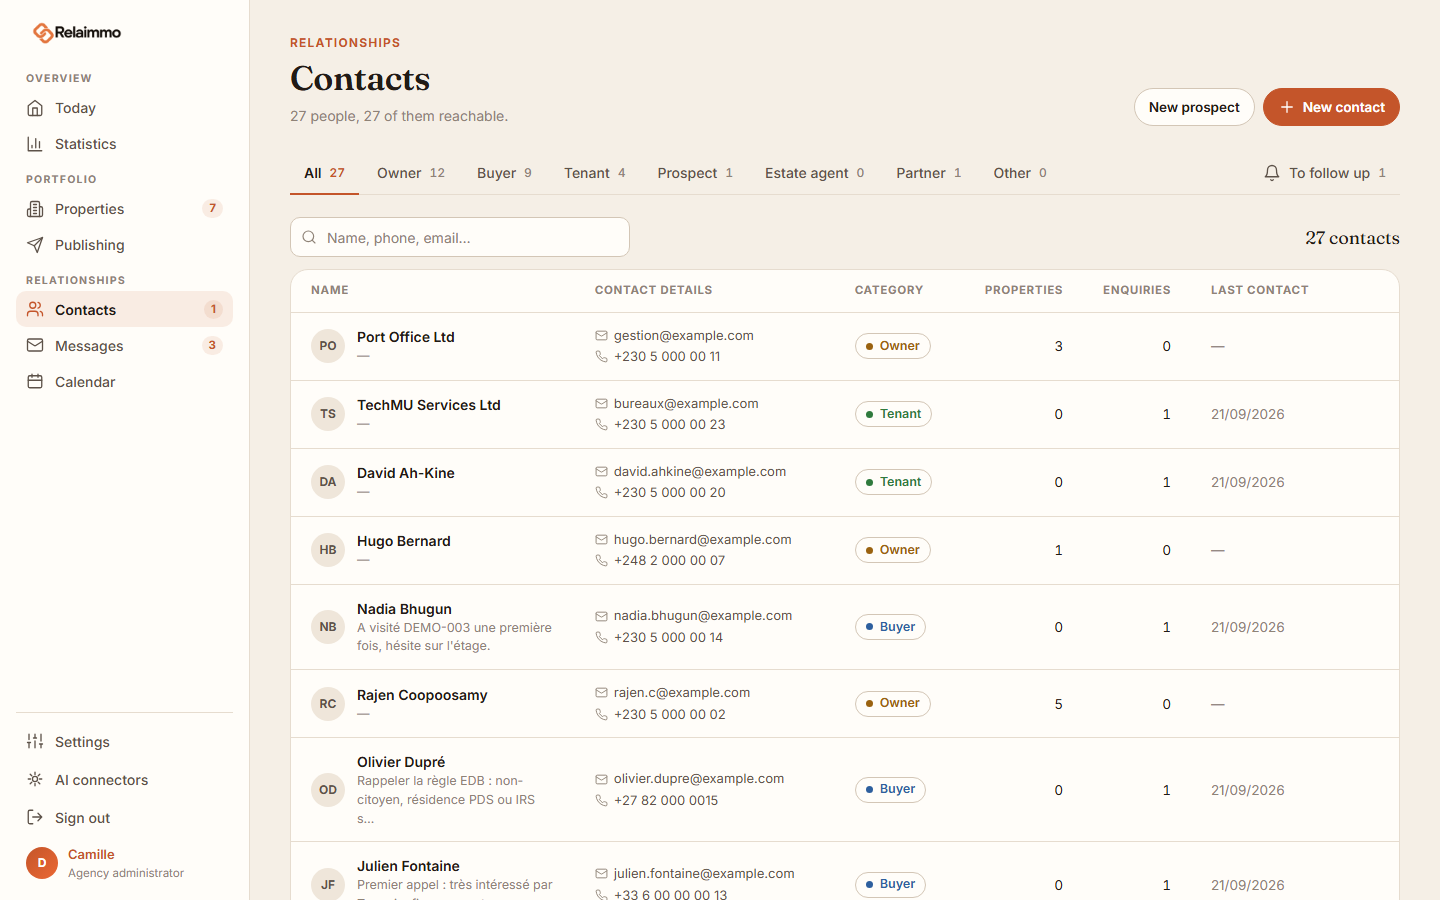
Task: Open Statistics via its bar chart icon
Action: point(35,144)
